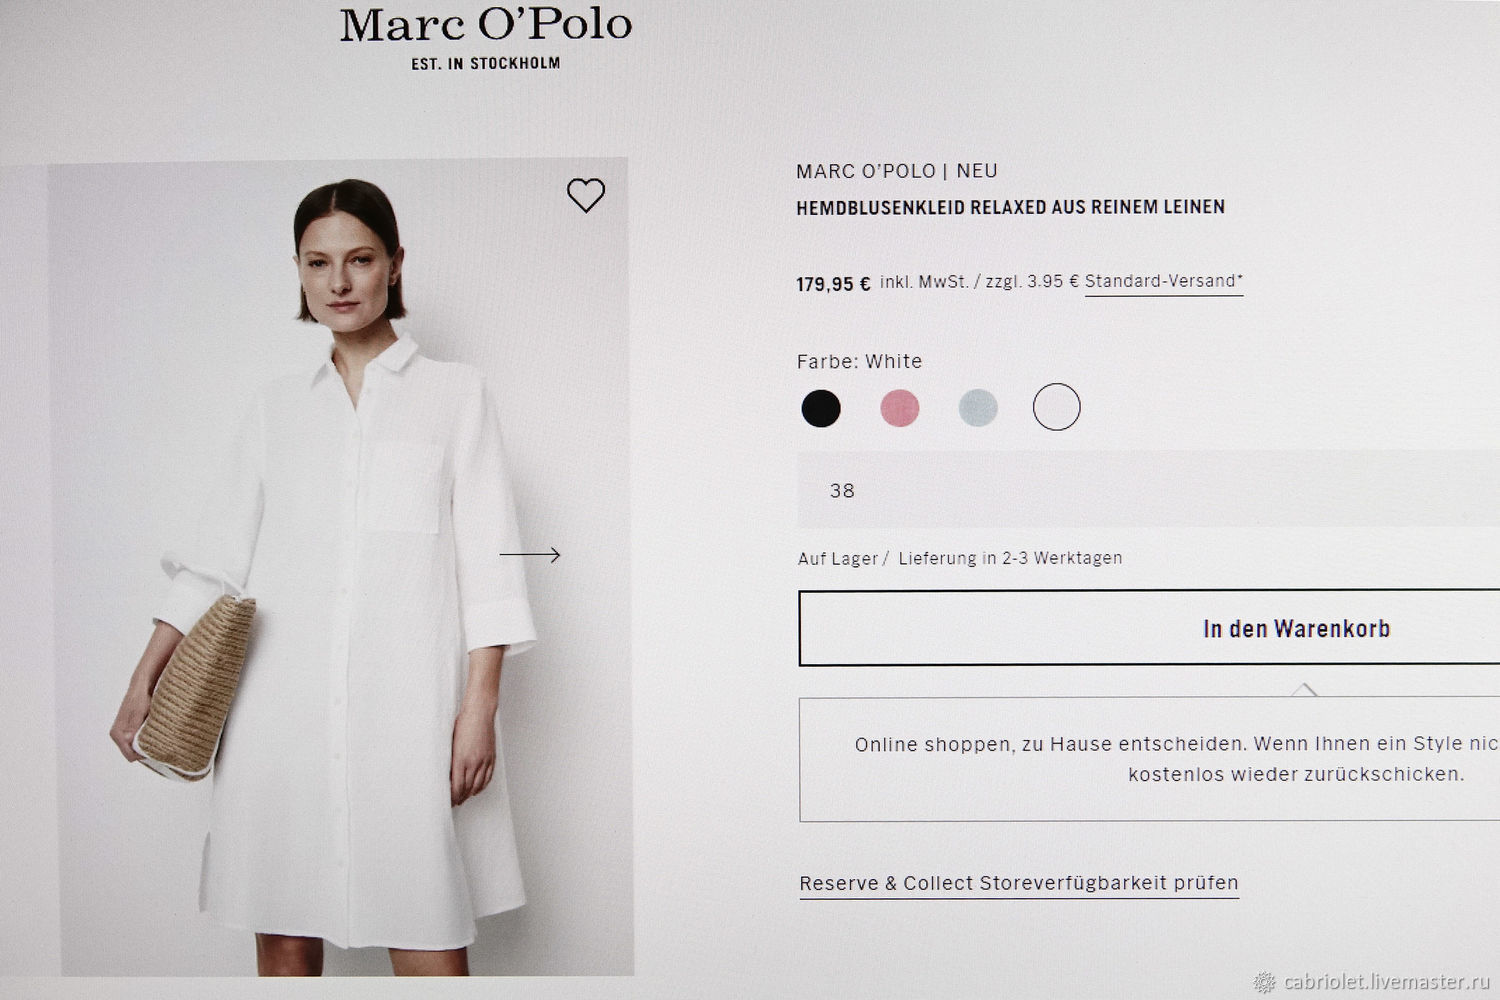Open the size 38 dropdown

pyautogui.click(x=1148, y=489)
